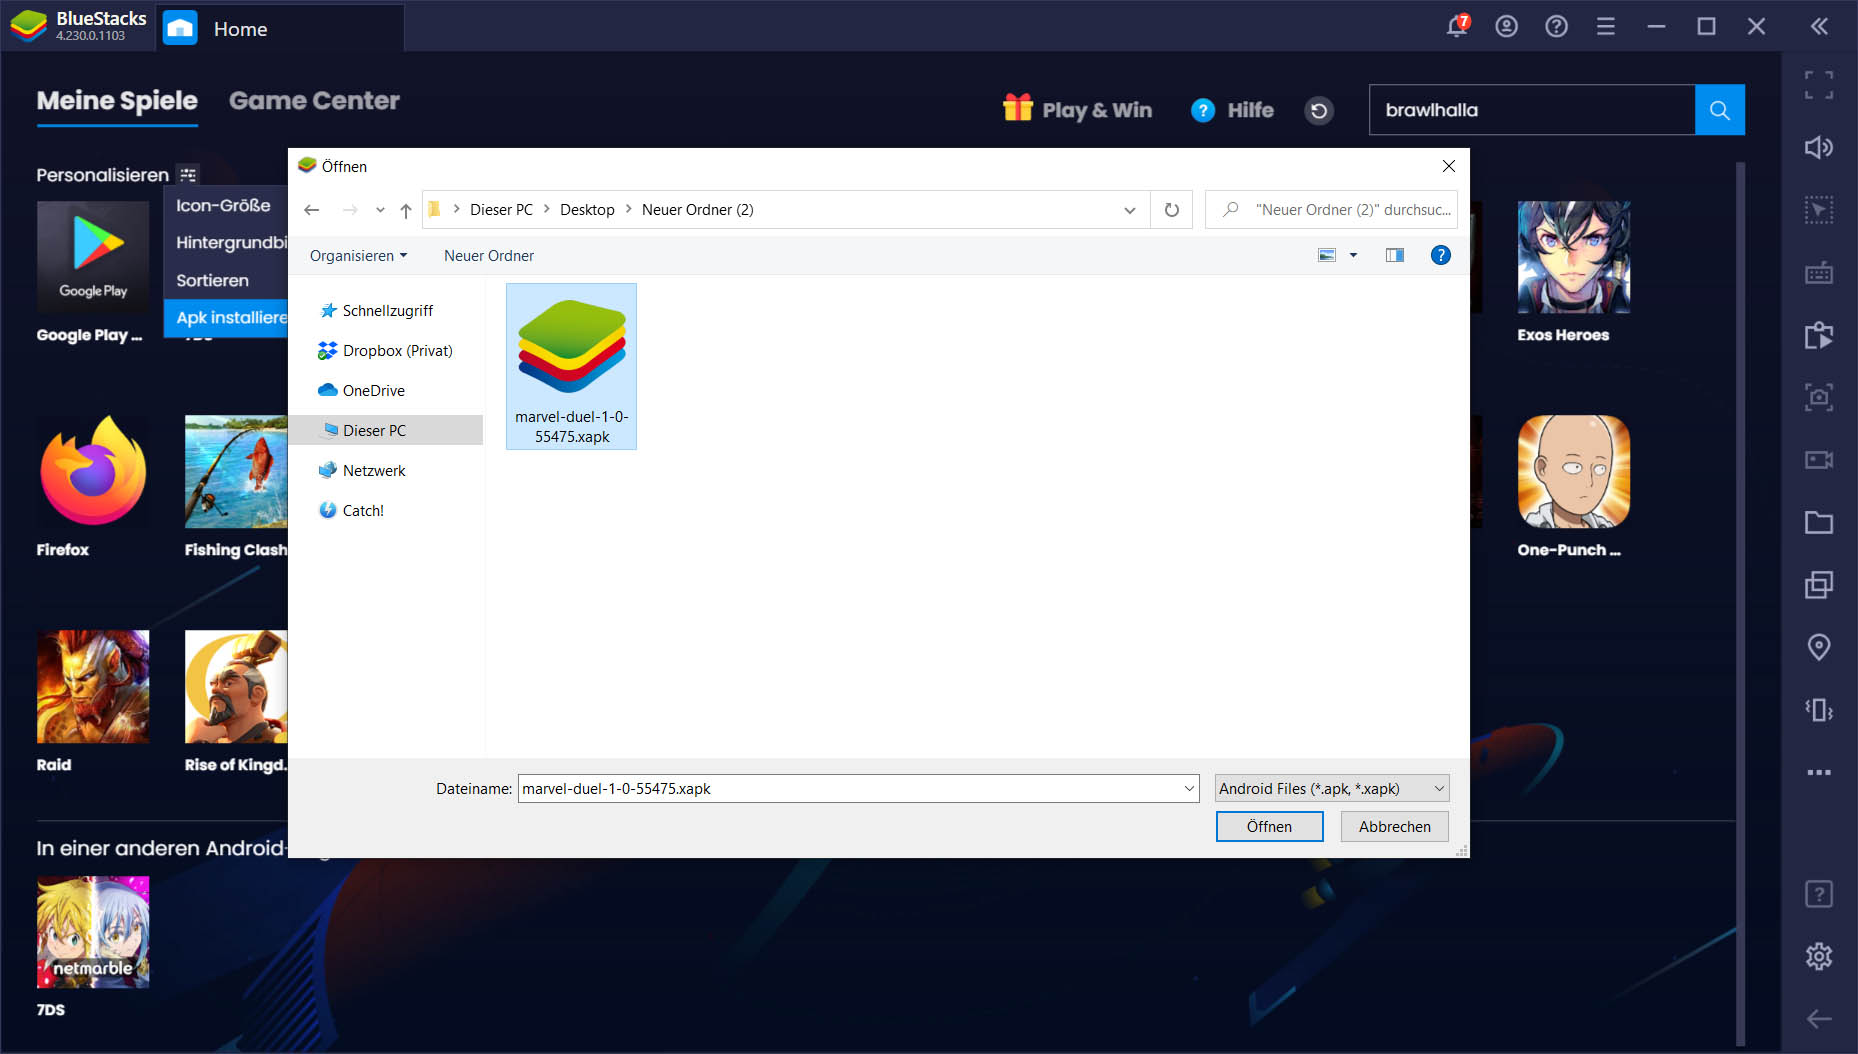The image size is (1858, 1054).
Task: Take a screenshot with sidebar camera icon
Action: (1819, 397)
